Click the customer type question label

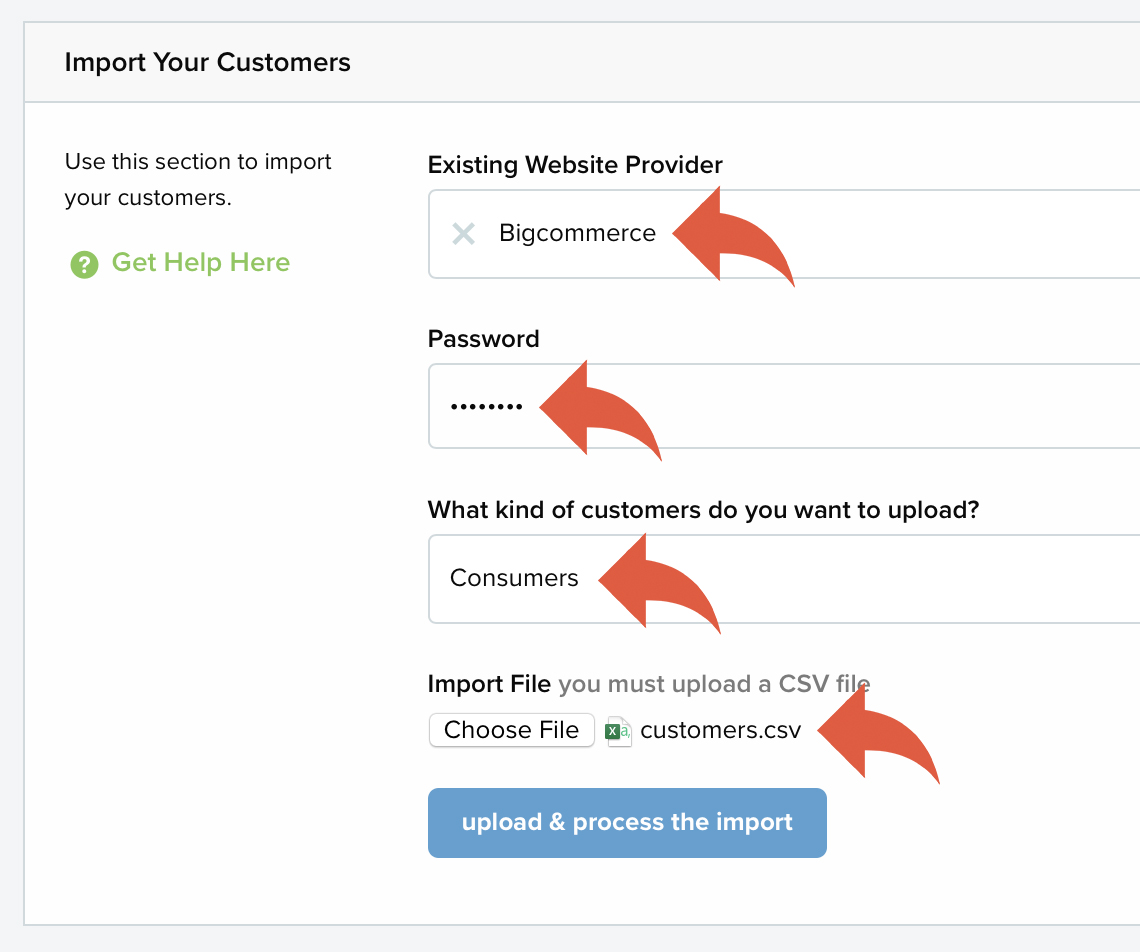pyautogui.click(x=703, y=510)
